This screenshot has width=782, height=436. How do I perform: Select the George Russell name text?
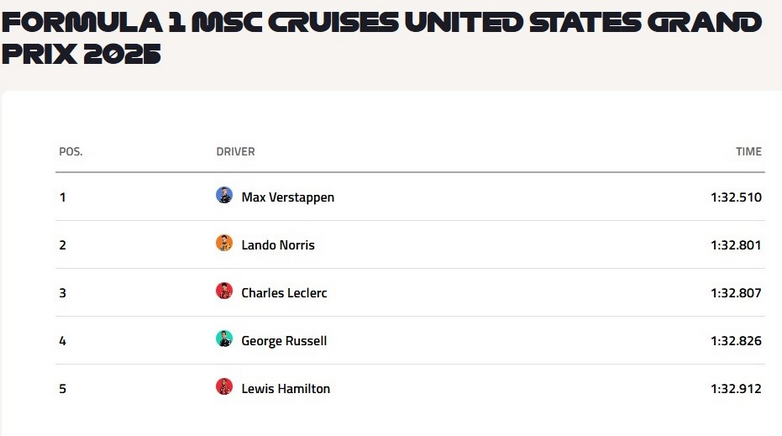point(284,341)
